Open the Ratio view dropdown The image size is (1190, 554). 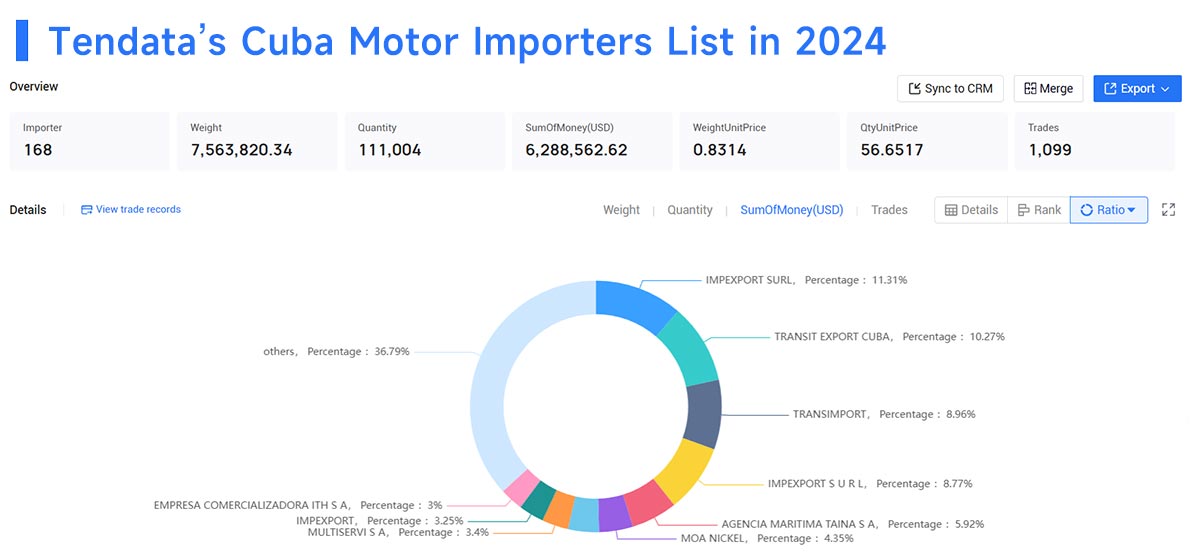[1109, 210]
